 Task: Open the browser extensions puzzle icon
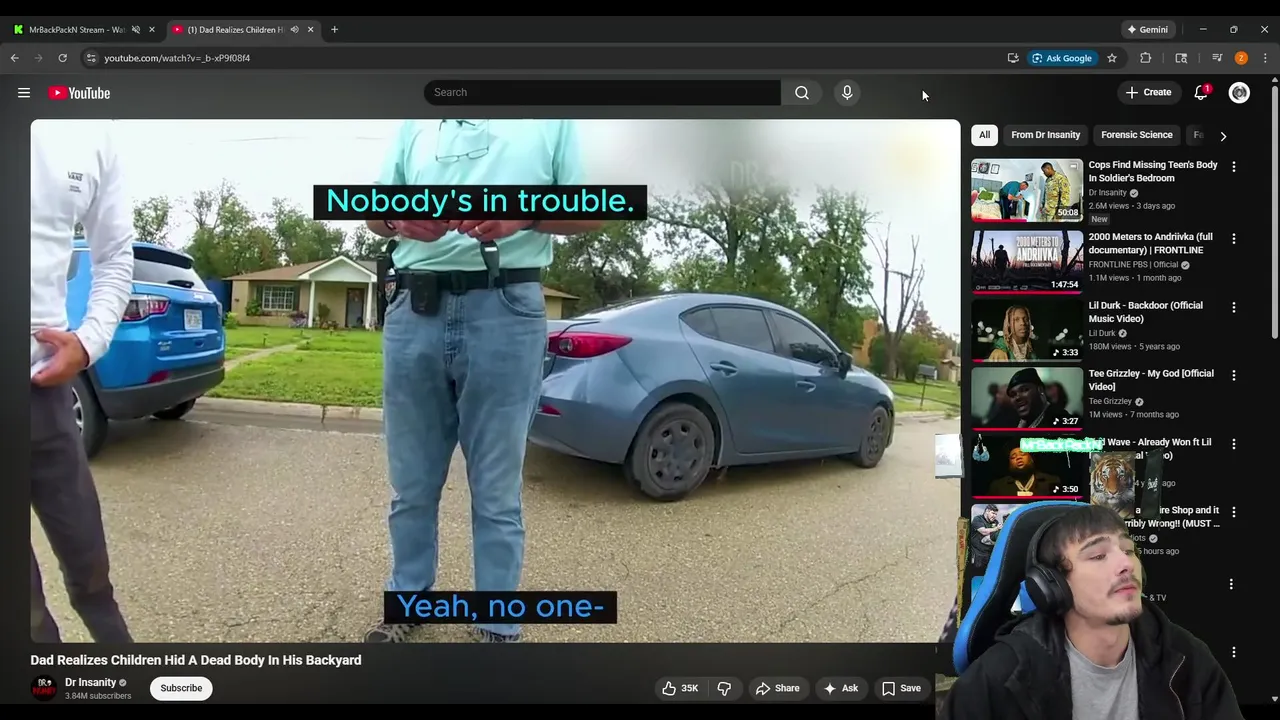[1146, 58]
